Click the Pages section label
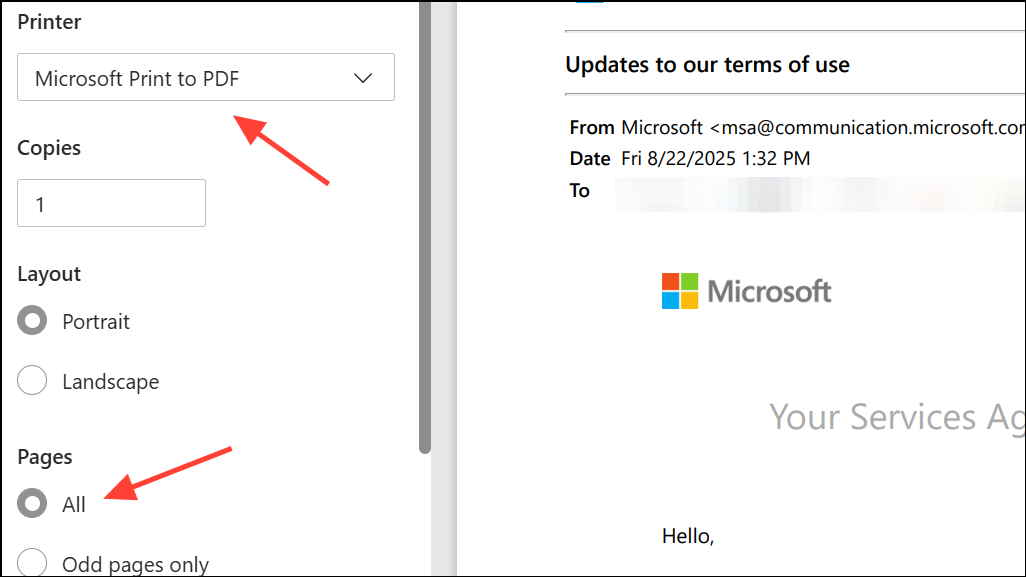Image resolution: width=1026 pixels, height=577 pixels. (45, 456)
